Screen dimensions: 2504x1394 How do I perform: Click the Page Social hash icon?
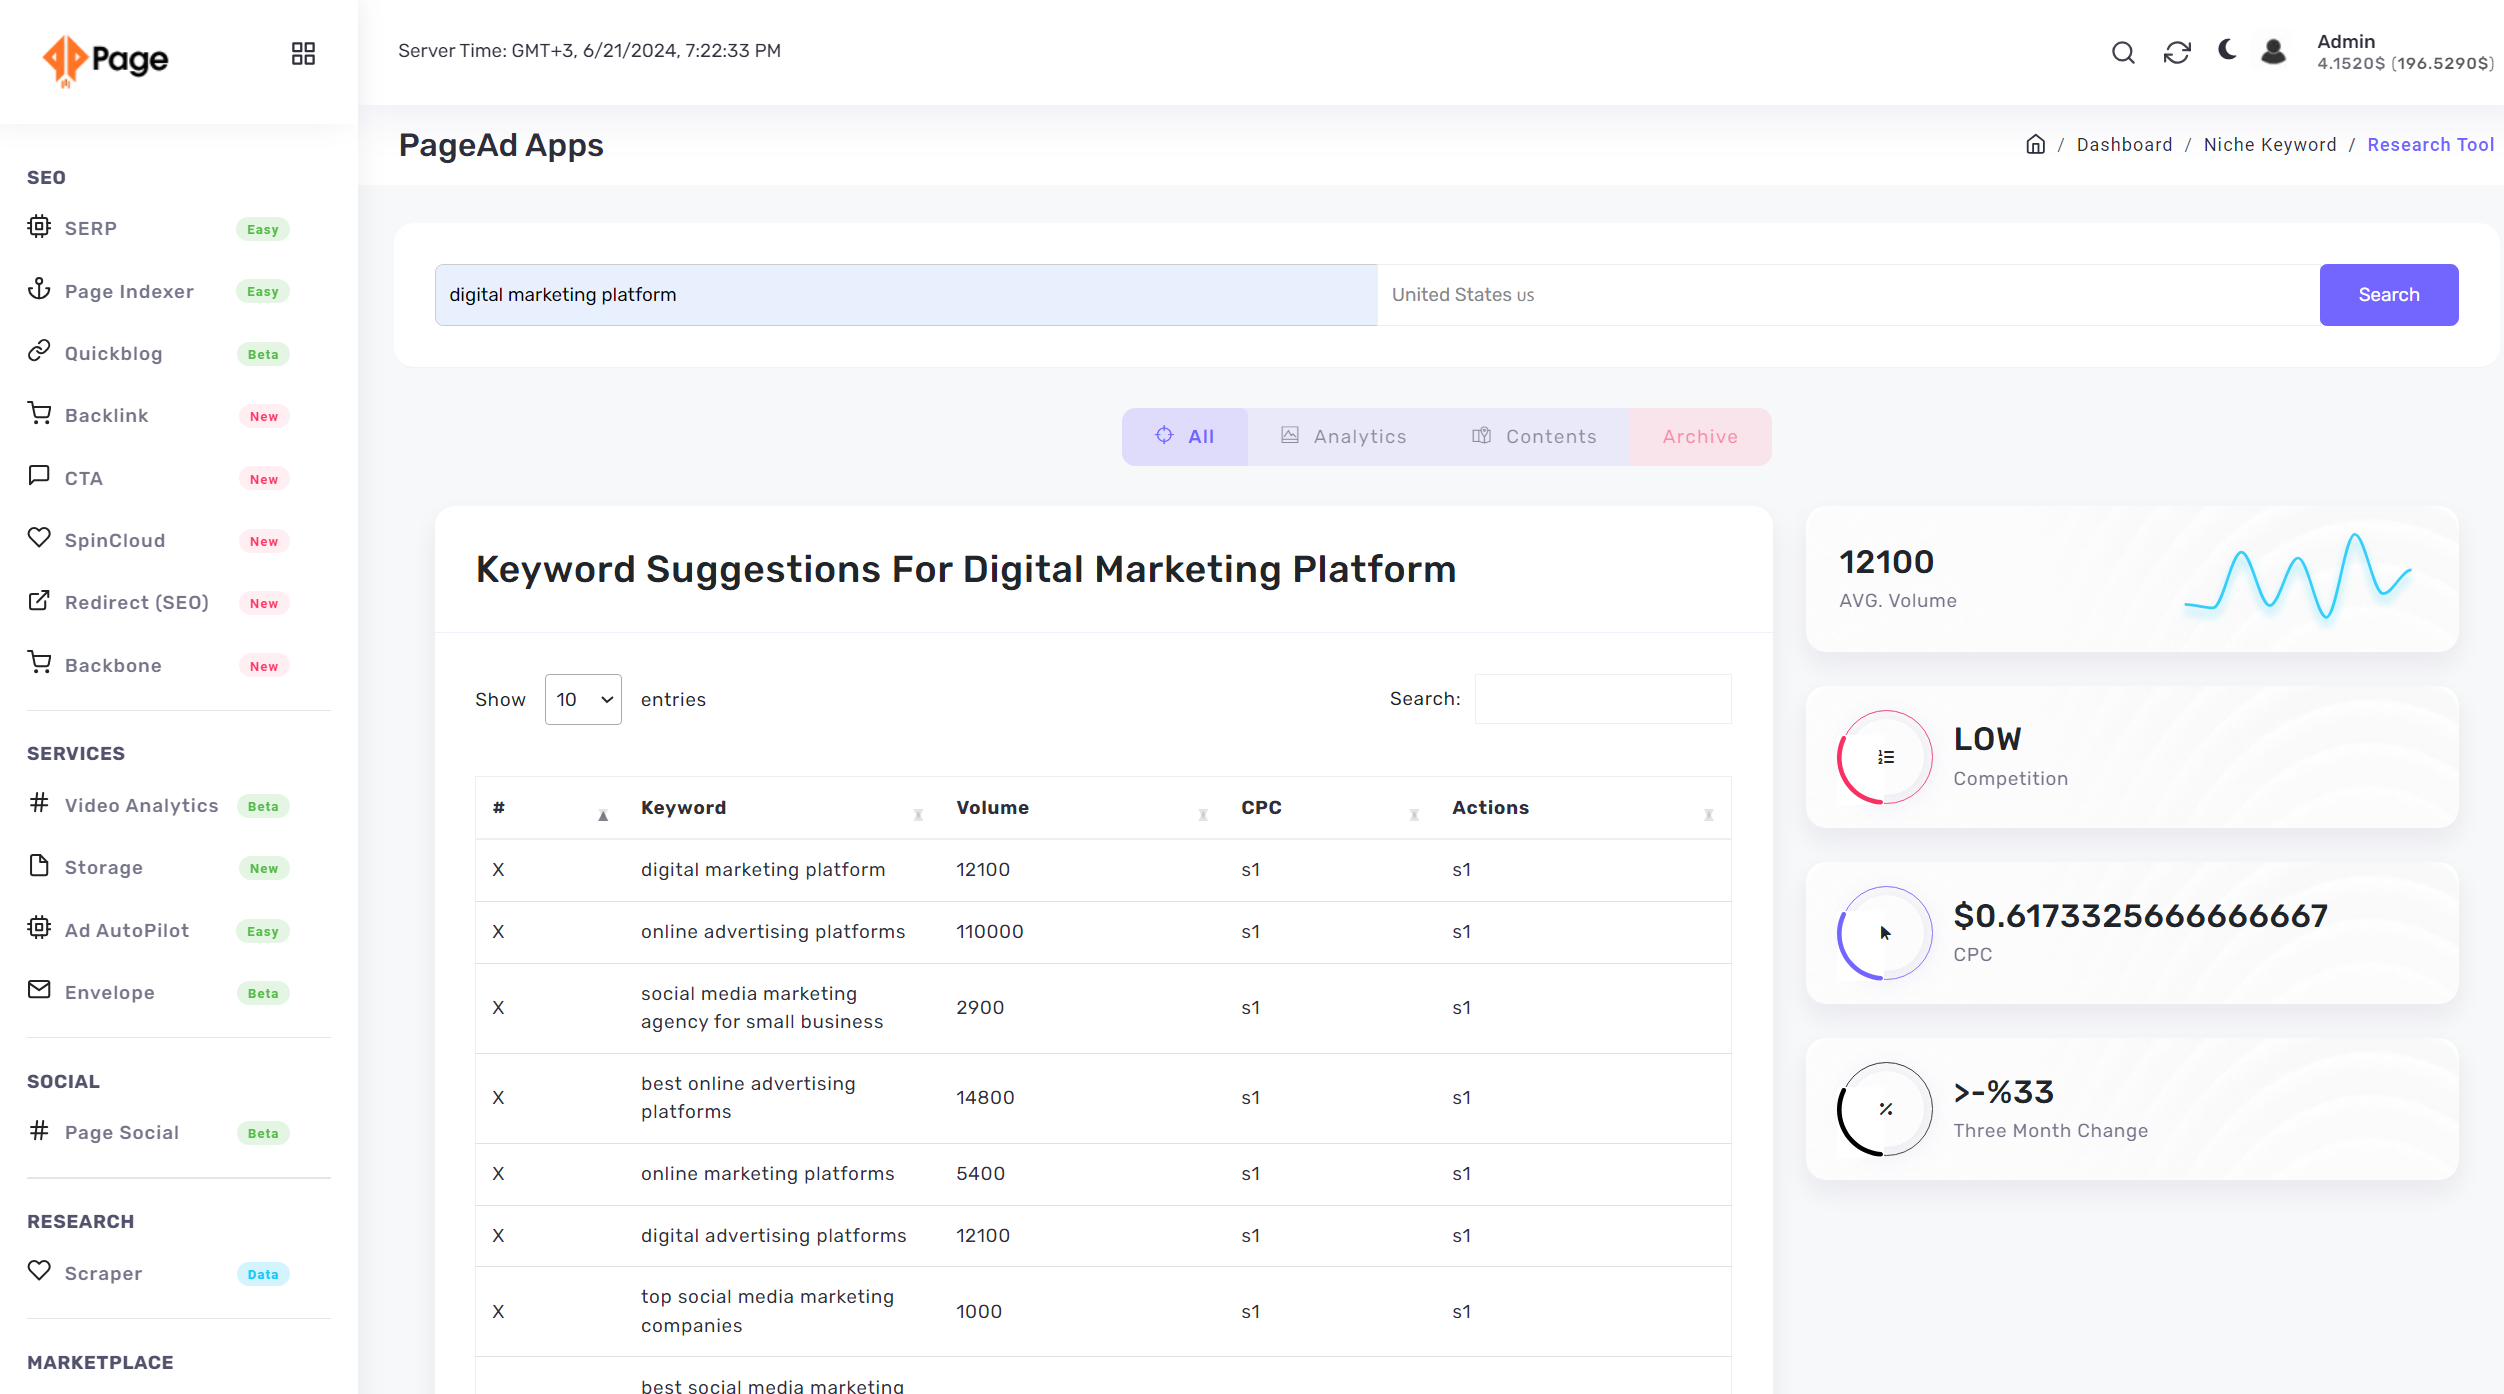39,1130
